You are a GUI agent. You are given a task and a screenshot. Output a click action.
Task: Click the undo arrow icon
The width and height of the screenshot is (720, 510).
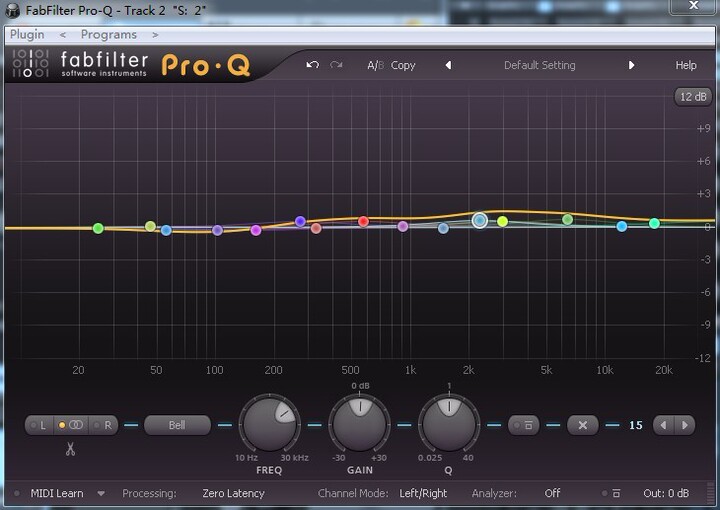point(312,65)
